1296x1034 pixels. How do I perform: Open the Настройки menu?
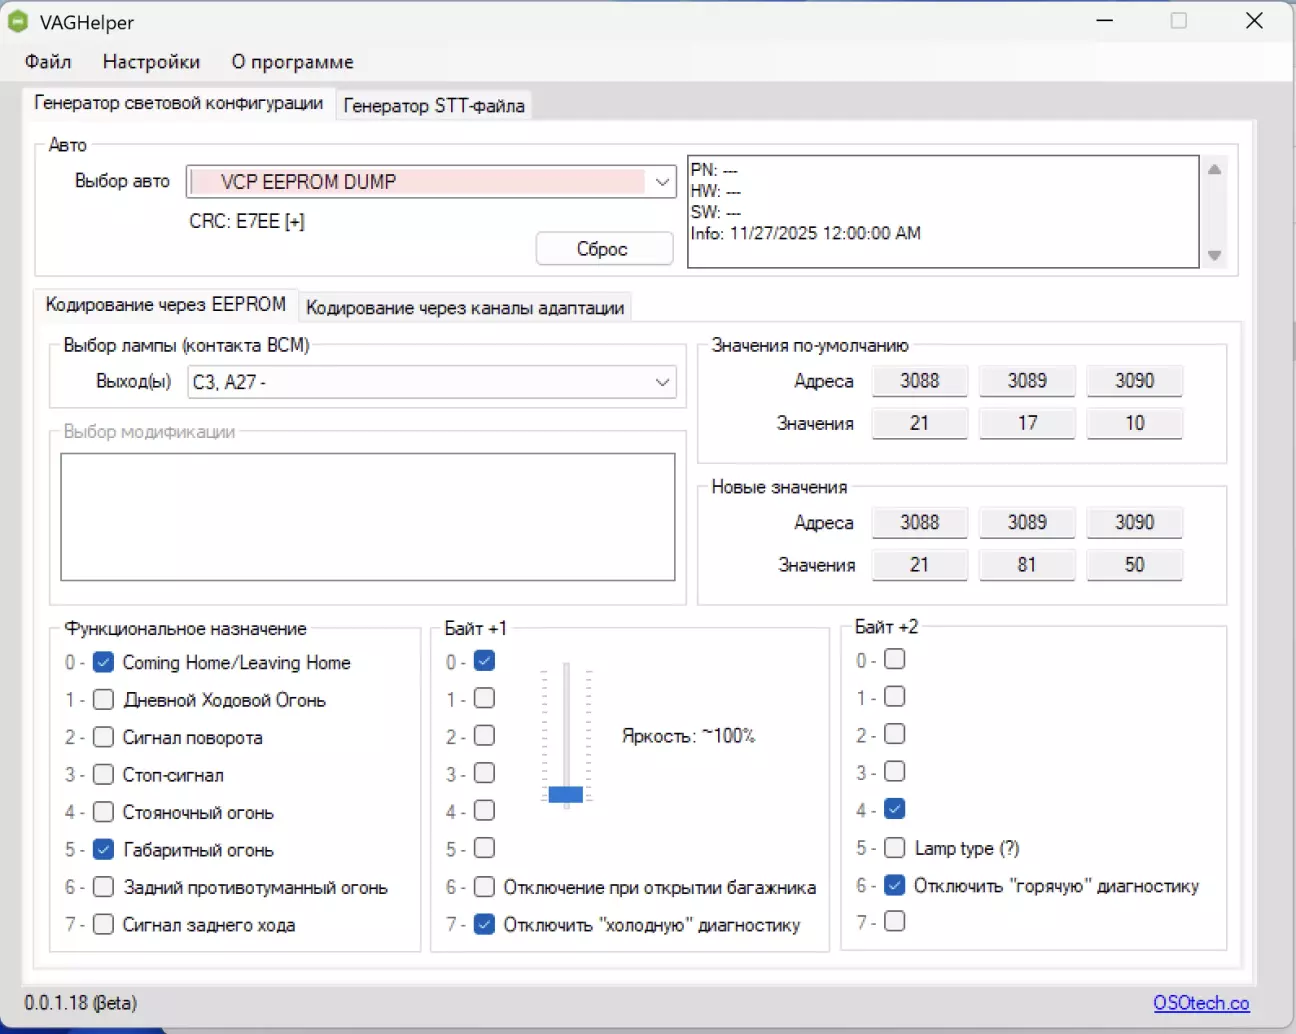(151, 62)
